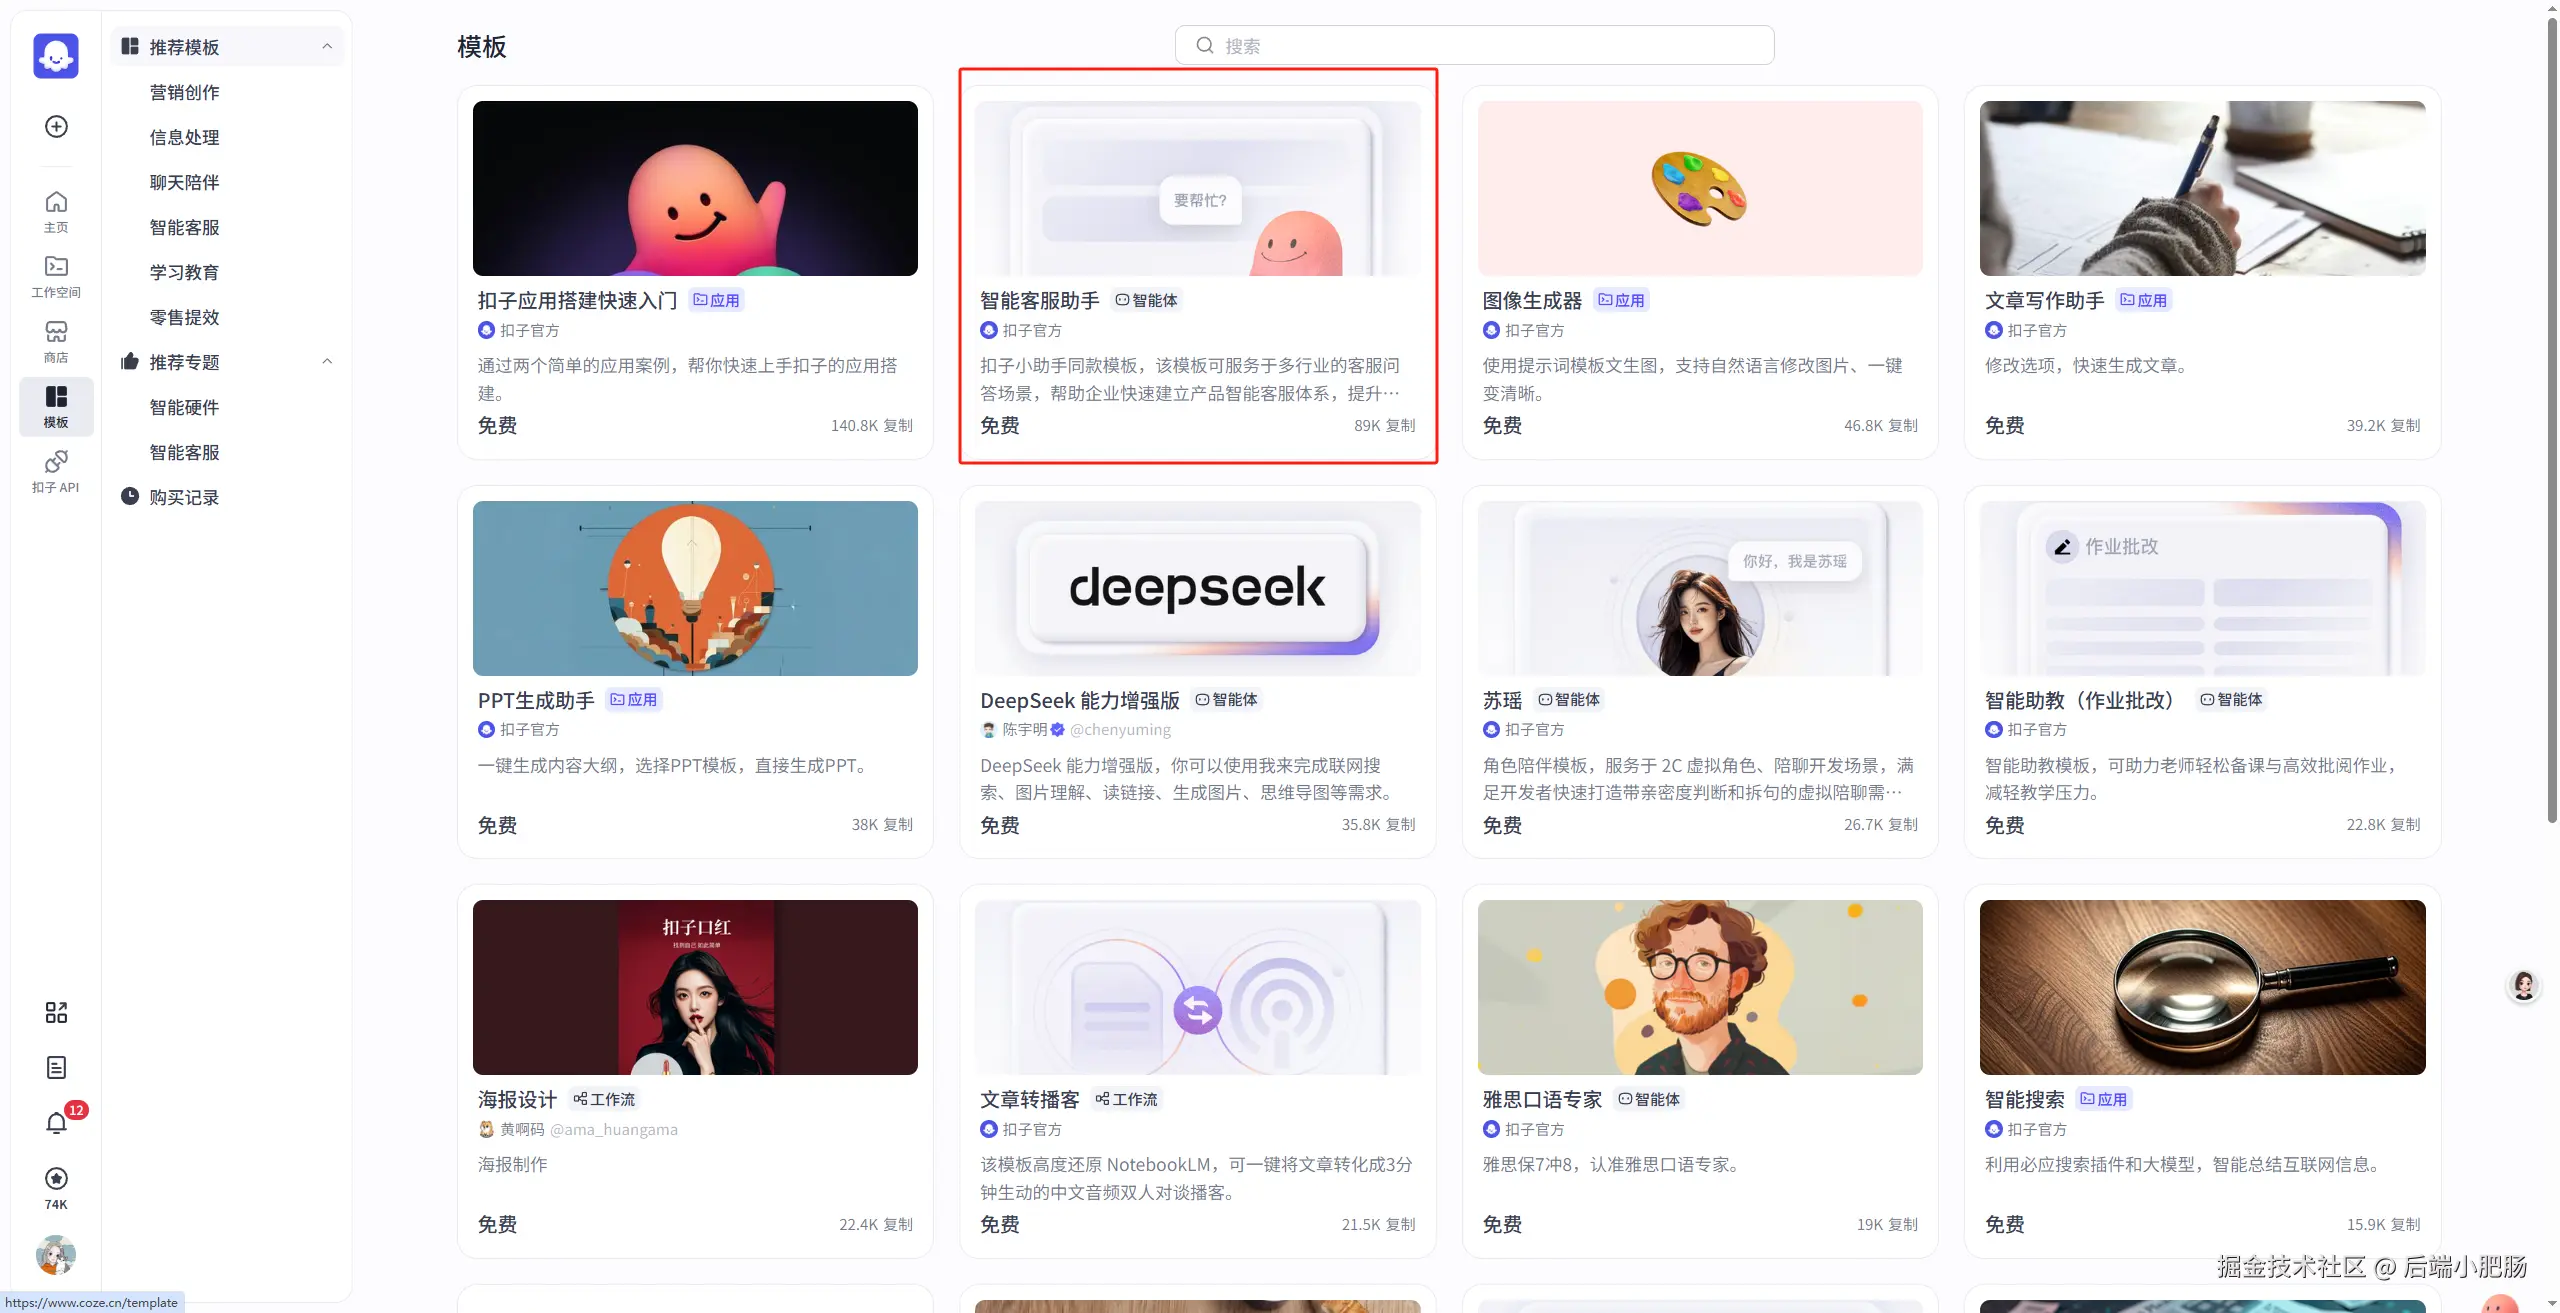Click the document icon in lower sidebar
The height and width of the screenshot is (1313, 2560).
pyautogui.click(x=56, y=1067)
